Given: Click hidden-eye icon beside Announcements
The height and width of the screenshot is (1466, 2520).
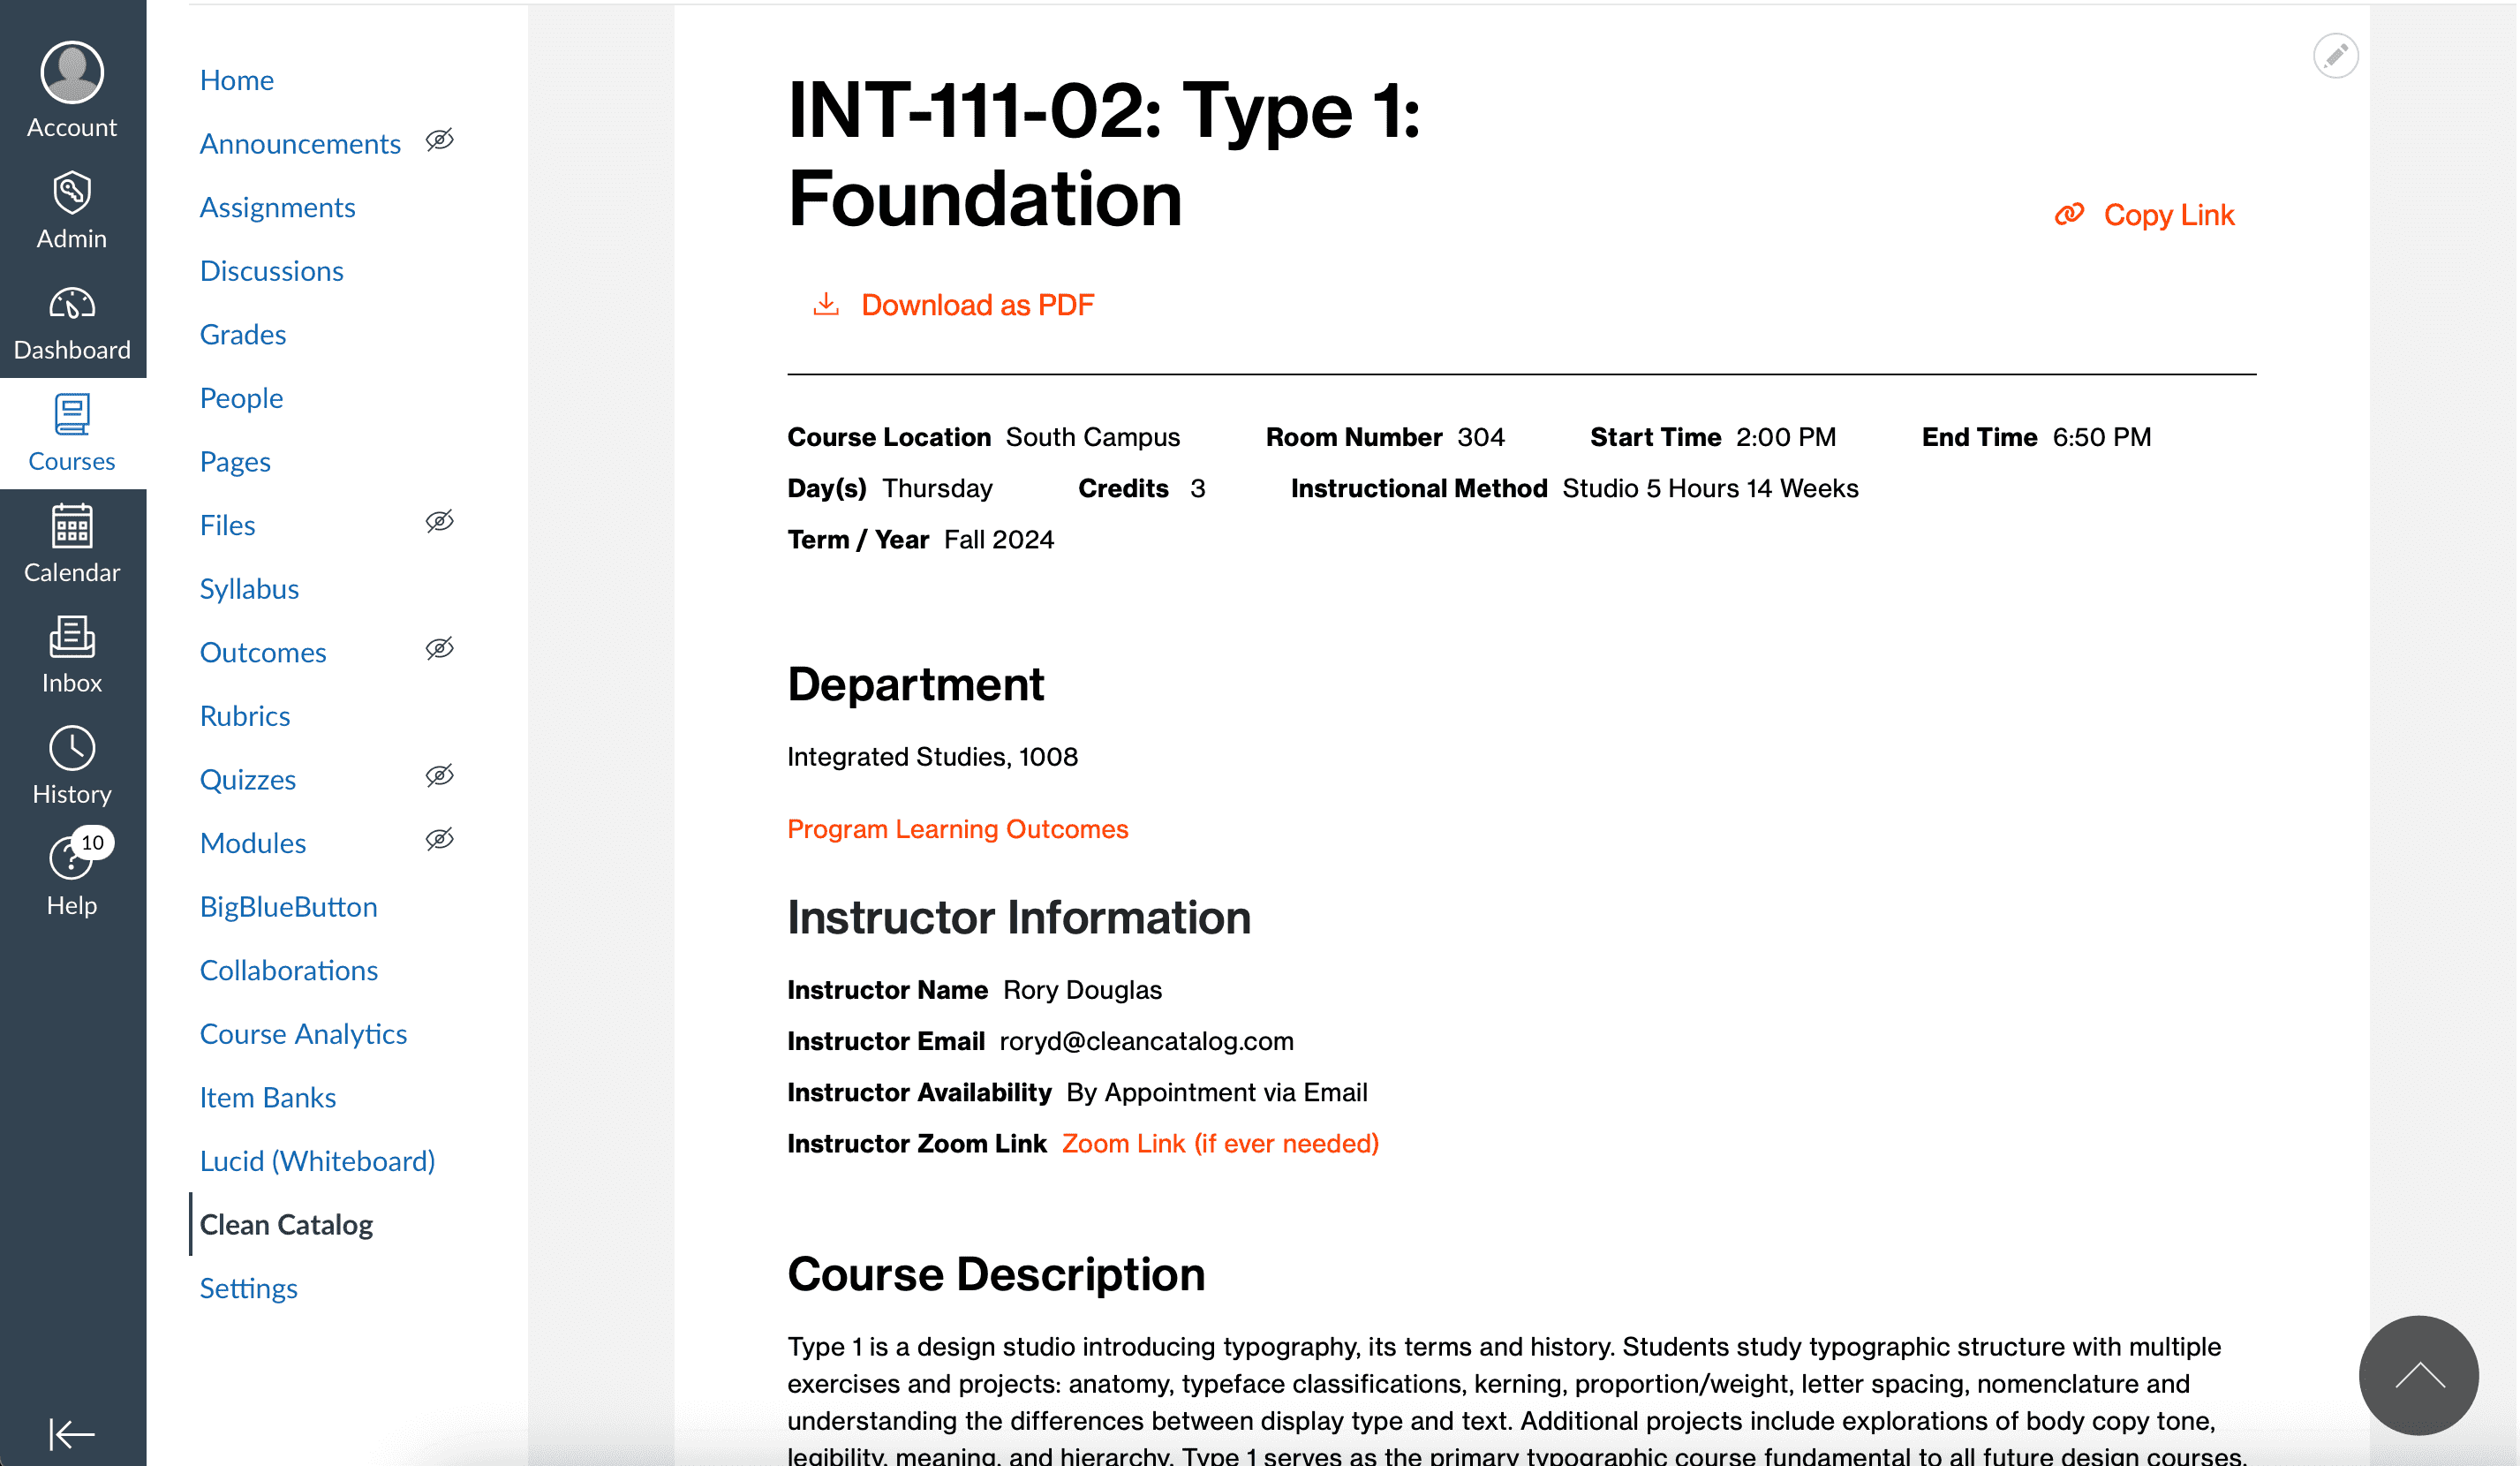Looking at the screenshot, I should 440,140.
